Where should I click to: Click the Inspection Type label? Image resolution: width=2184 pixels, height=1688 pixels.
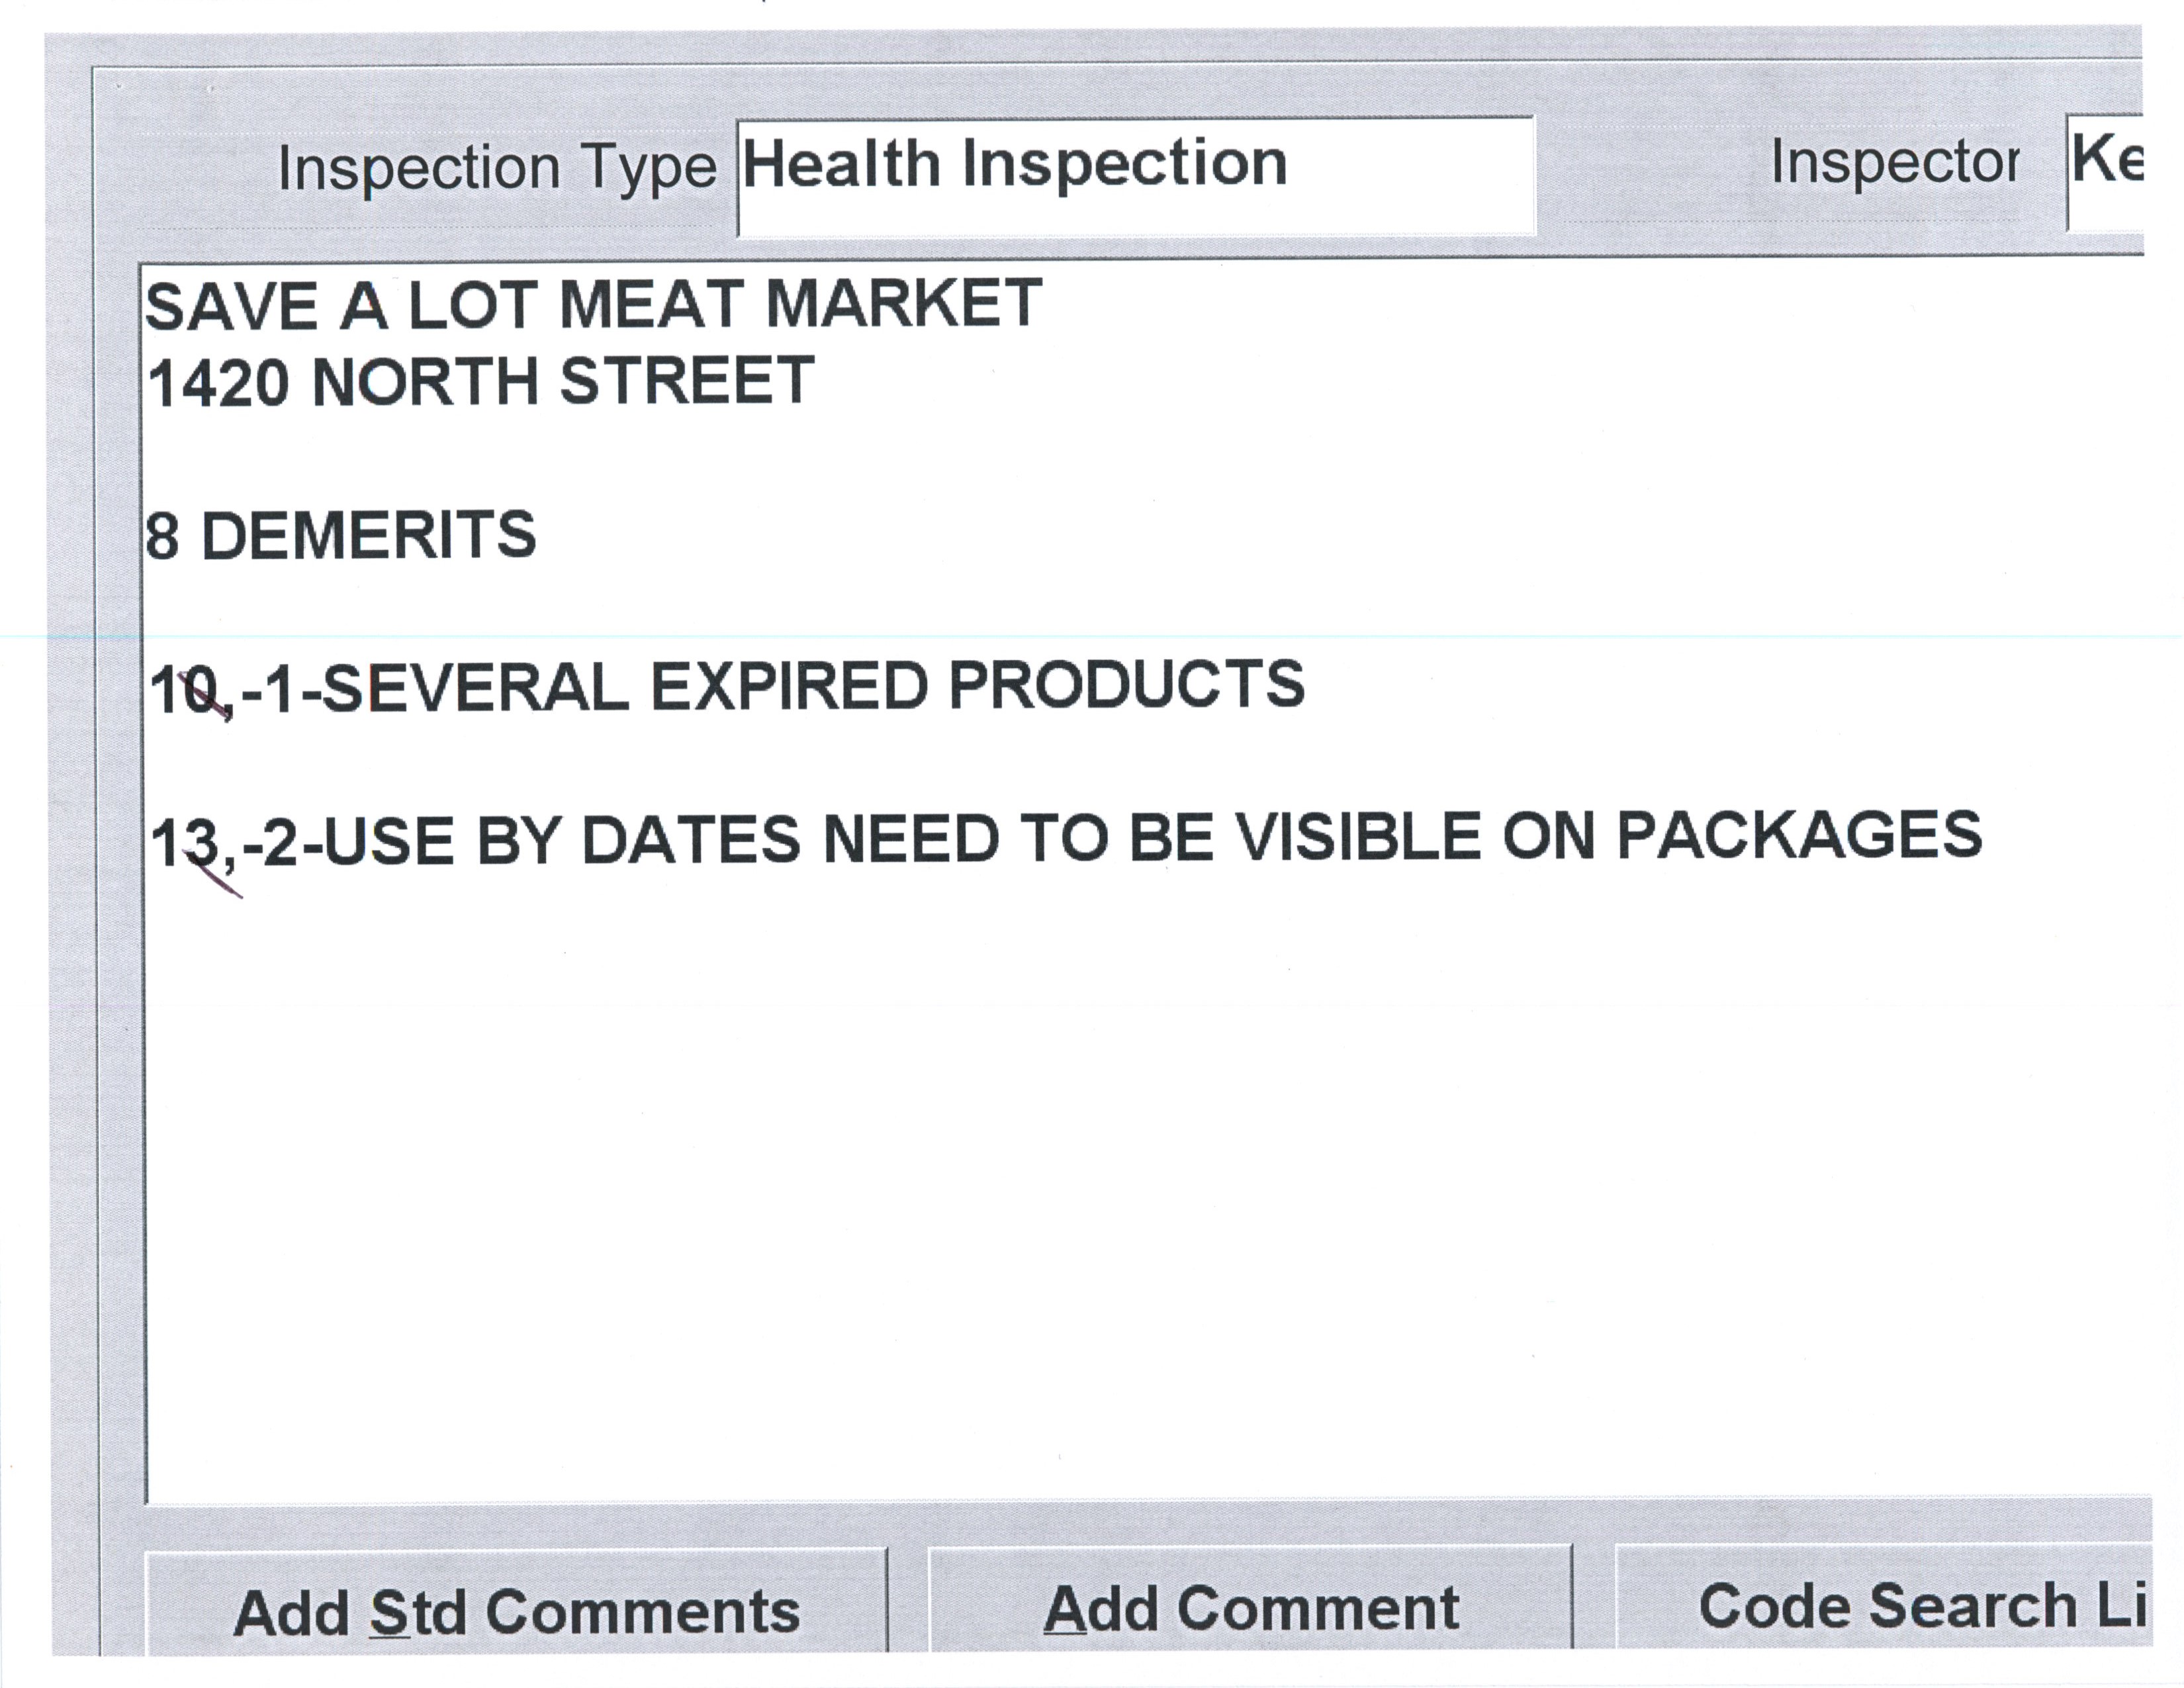pyautogui.click(x=497, y=168)
